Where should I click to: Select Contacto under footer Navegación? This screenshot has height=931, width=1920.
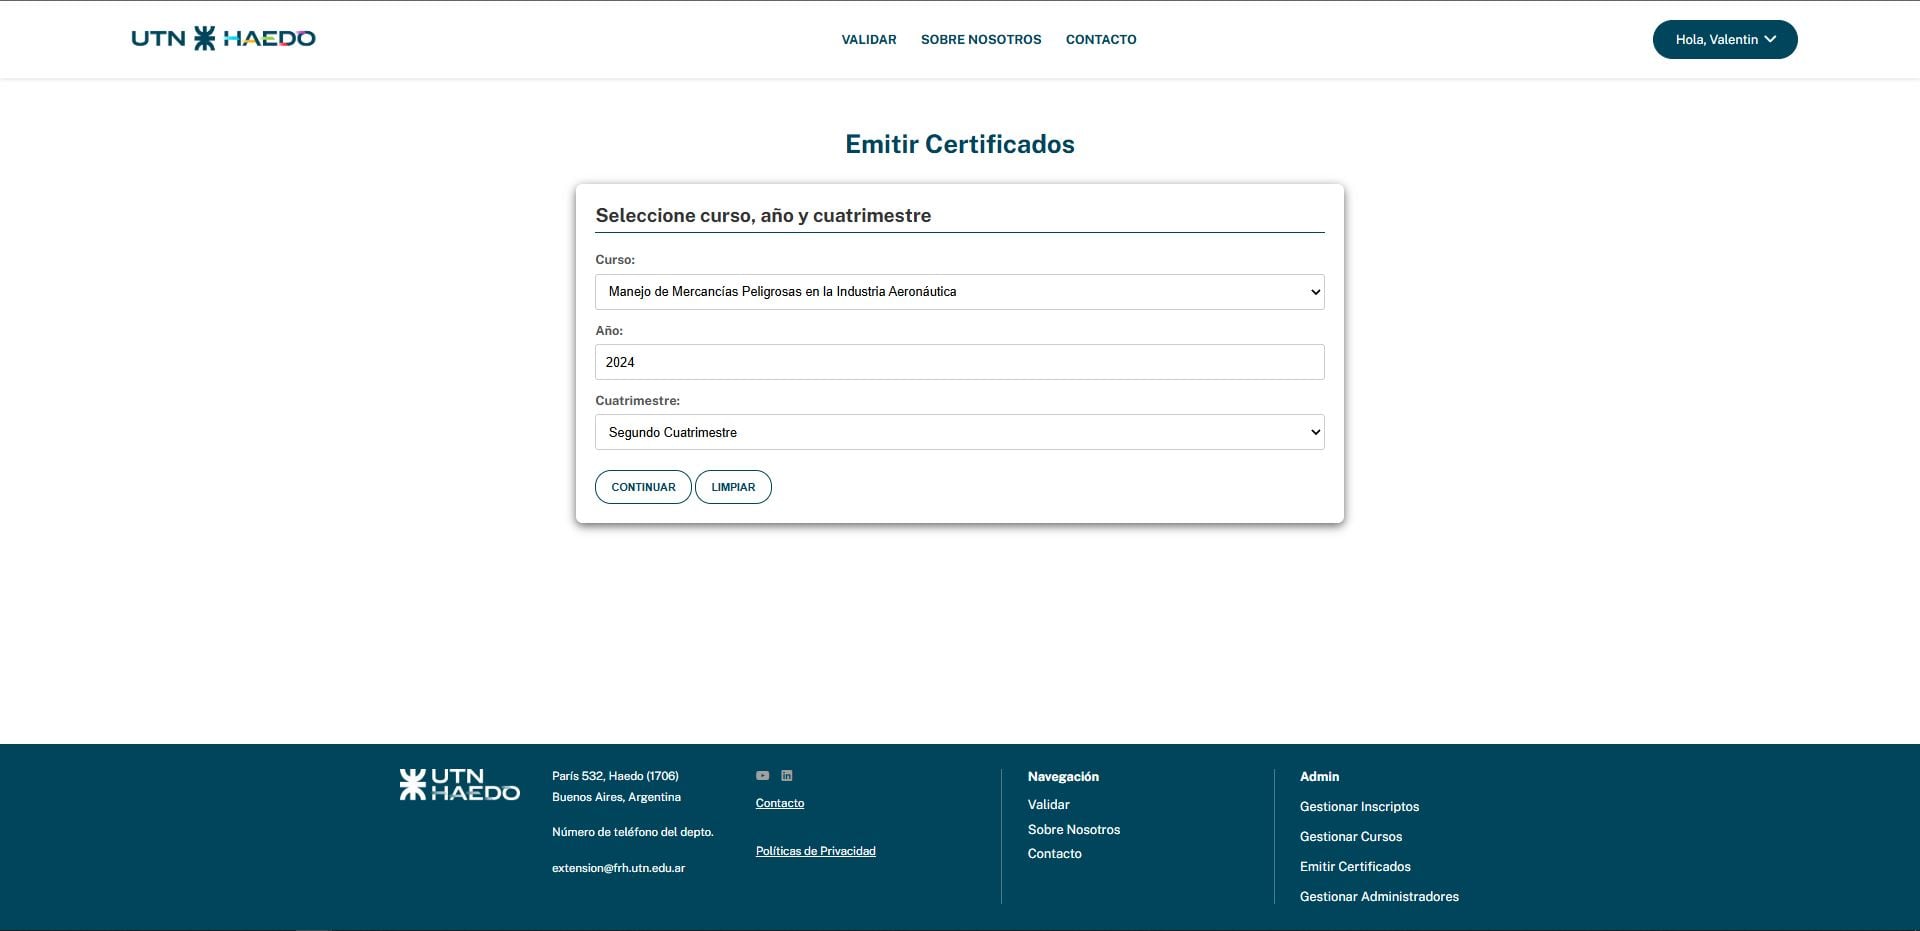pyautogui.click(x=1055, y=854)
